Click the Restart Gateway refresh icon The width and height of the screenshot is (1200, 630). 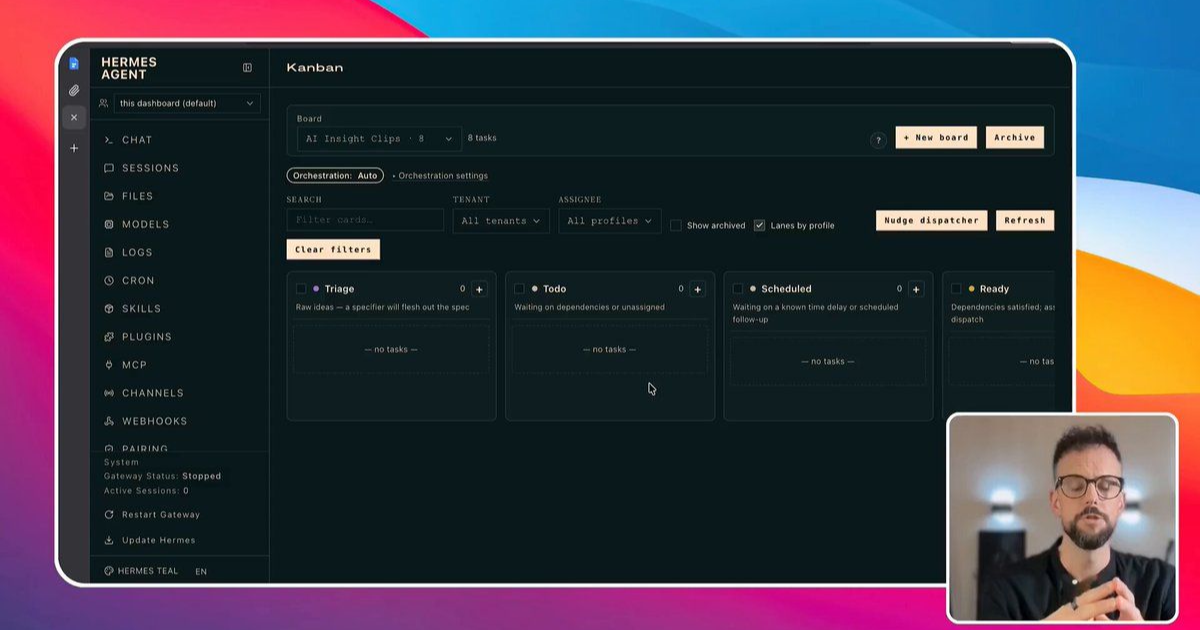tap(109, 515)
